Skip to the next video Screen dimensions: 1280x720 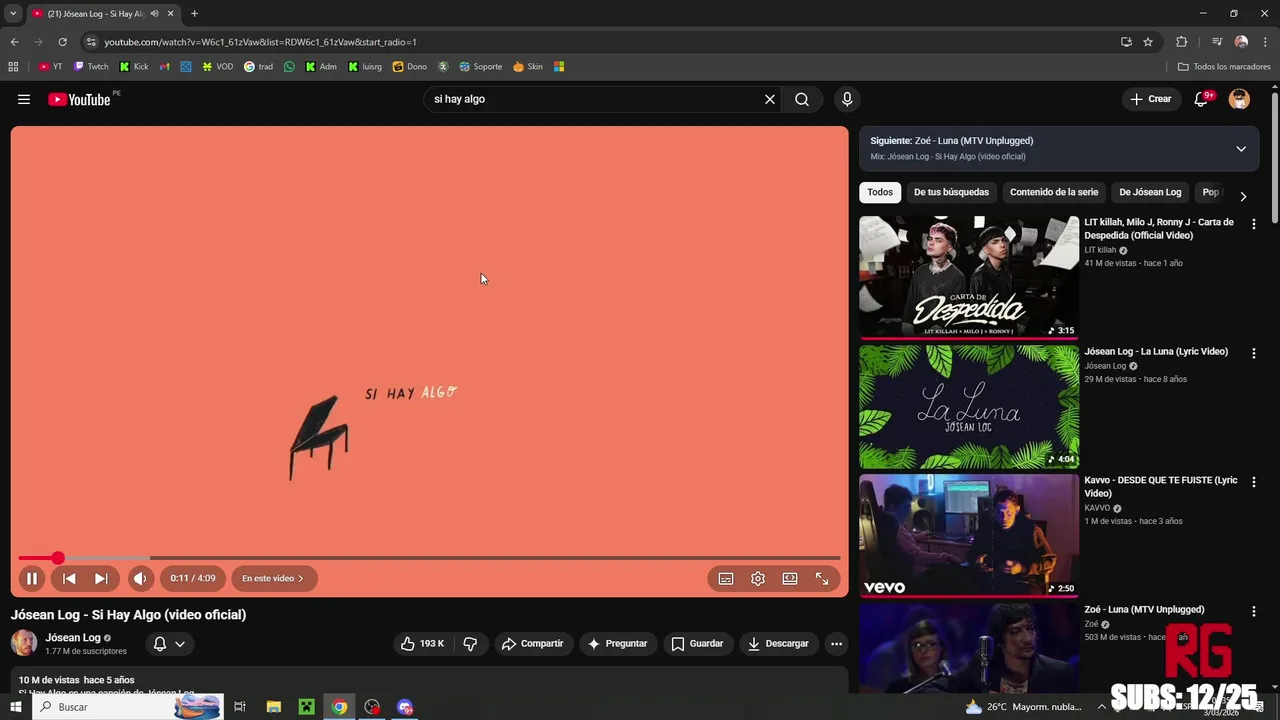[101, 578]
